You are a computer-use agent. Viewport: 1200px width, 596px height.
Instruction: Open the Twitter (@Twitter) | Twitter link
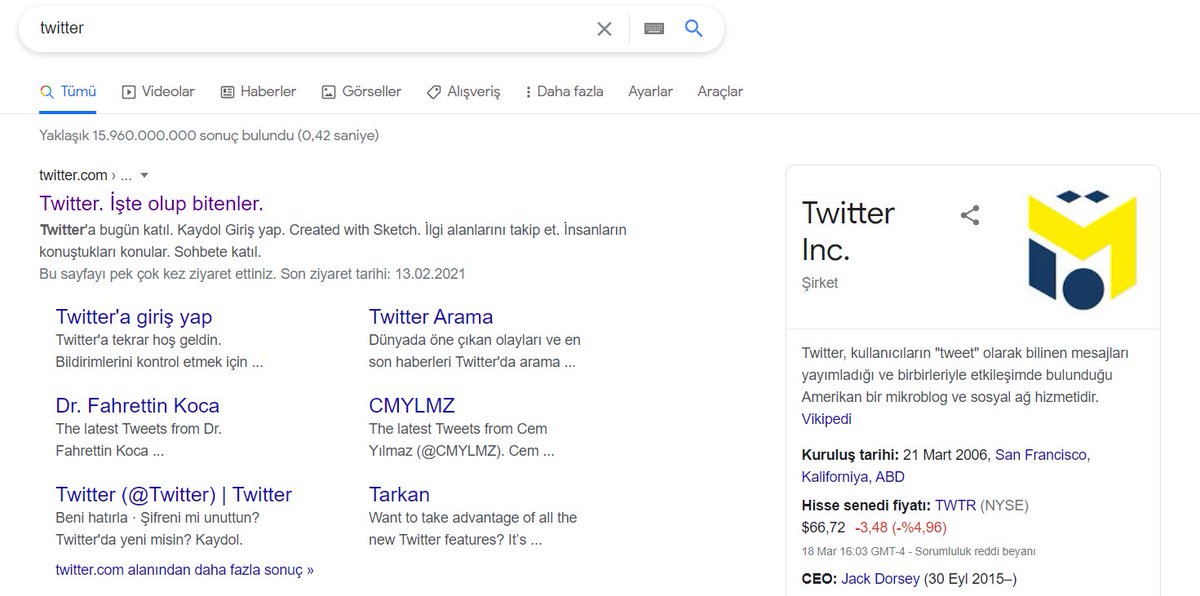pos(174,494)
